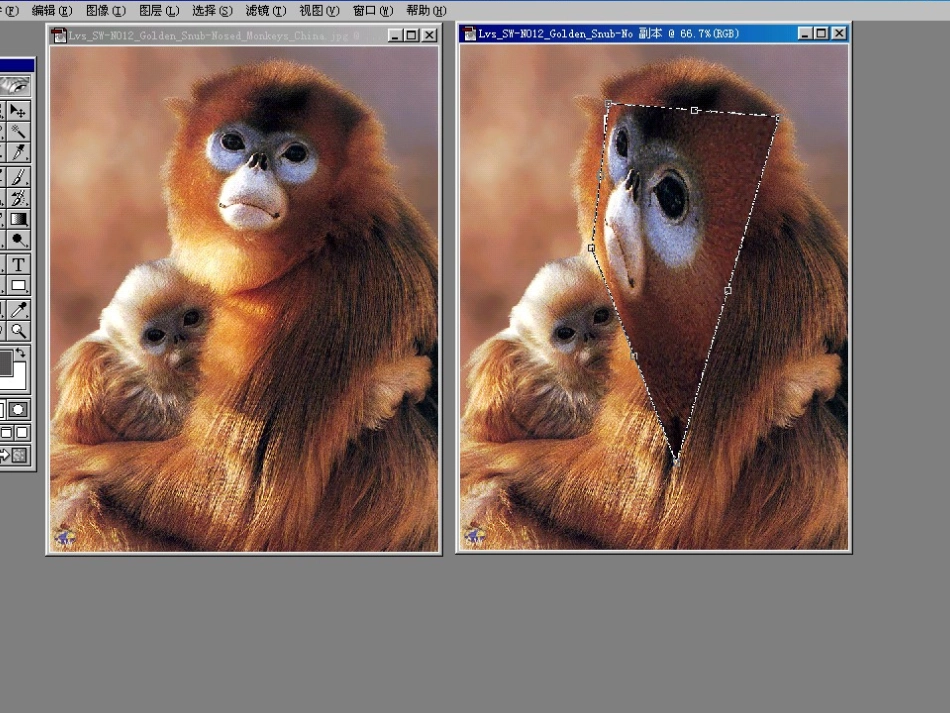
Task: Select the Eyedropper tool
Action: [18, 309]
